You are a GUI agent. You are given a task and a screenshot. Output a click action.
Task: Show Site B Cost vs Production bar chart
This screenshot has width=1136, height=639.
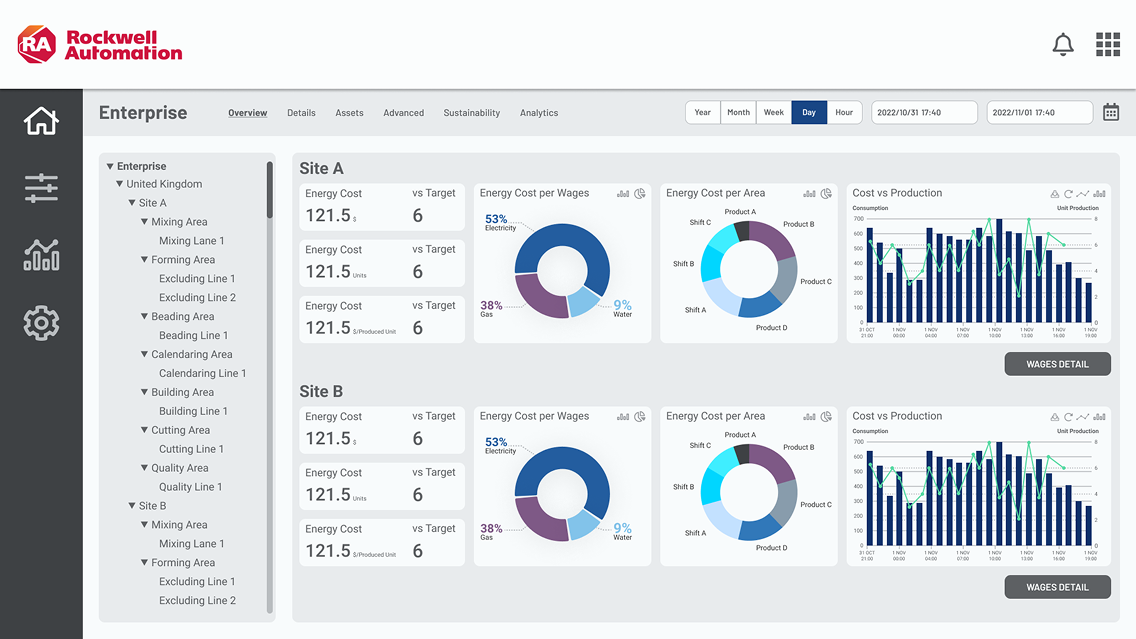pos(1099,417)
